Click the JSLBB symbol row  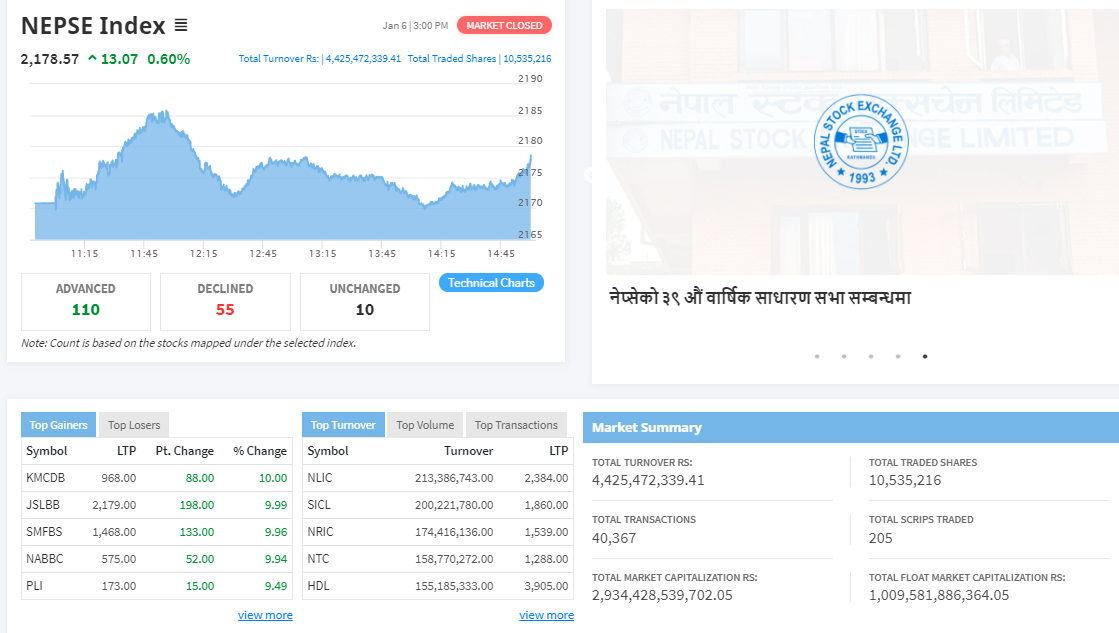click(157, 505)
